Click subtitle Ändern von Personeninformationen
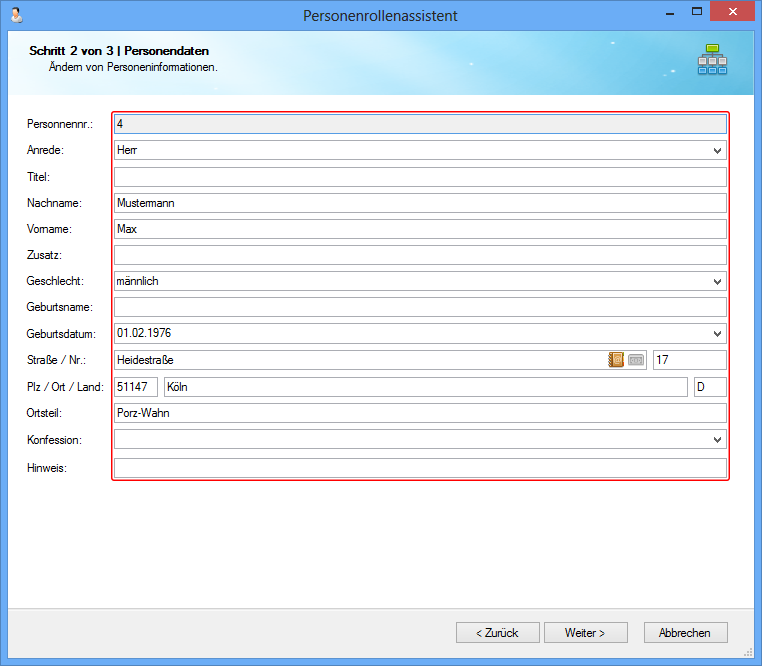Image resolution: width=762 pixels, height=666 pixels. pyautogui.click(x=133, y=67)
